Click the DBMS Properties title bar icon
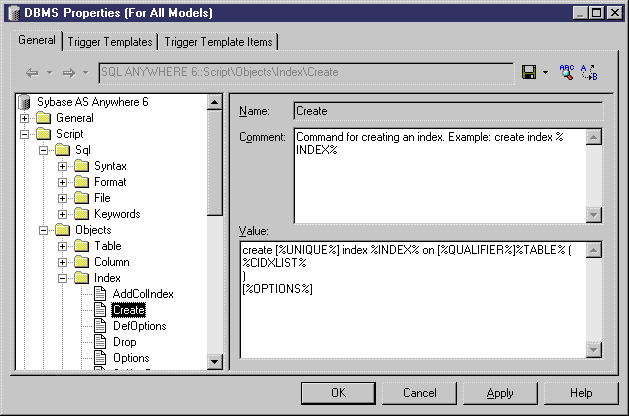This screenshot has height=416, width=629. click(14, 13)
